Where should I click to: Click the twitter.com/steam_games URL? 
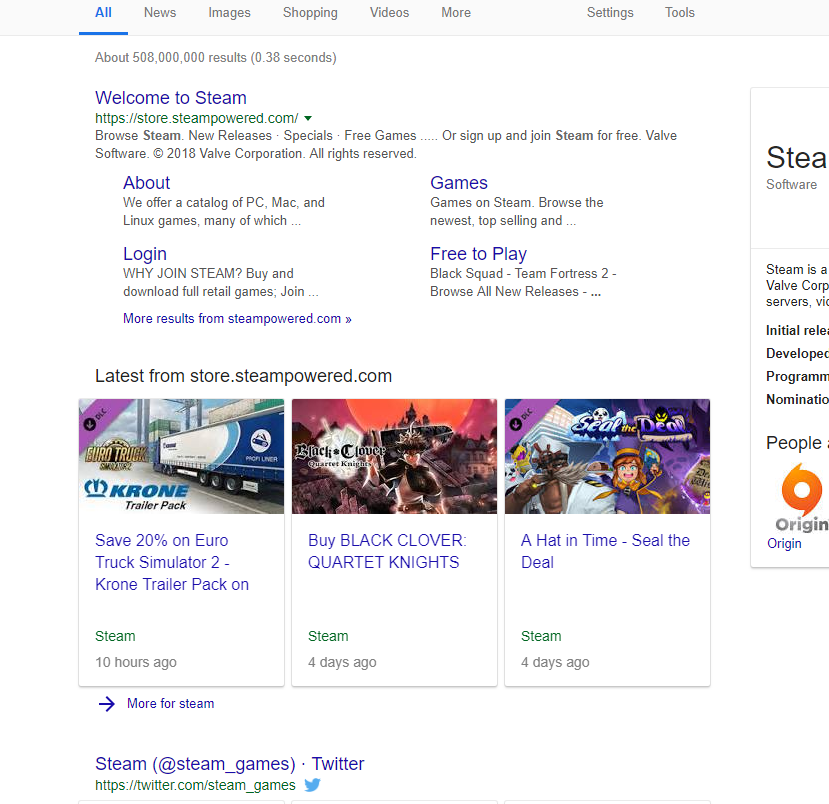pos(195,785)
